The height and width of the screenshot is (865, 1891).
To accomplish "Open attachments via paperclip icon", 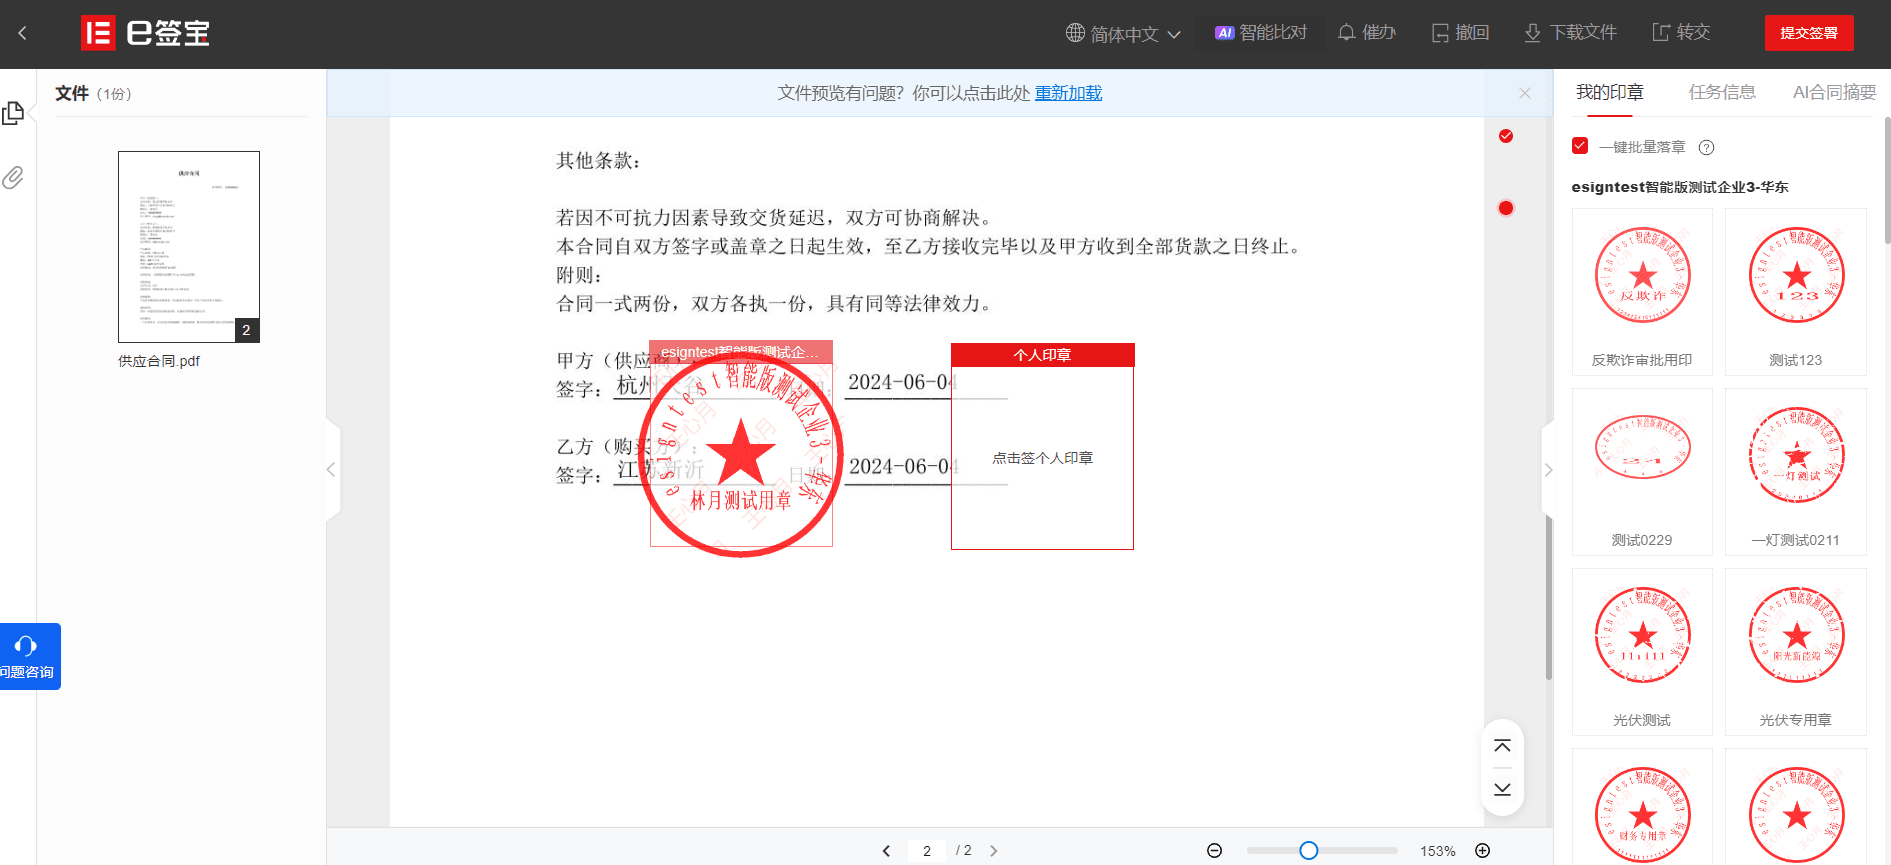I will pyautogui.click(x=13, y=178).
